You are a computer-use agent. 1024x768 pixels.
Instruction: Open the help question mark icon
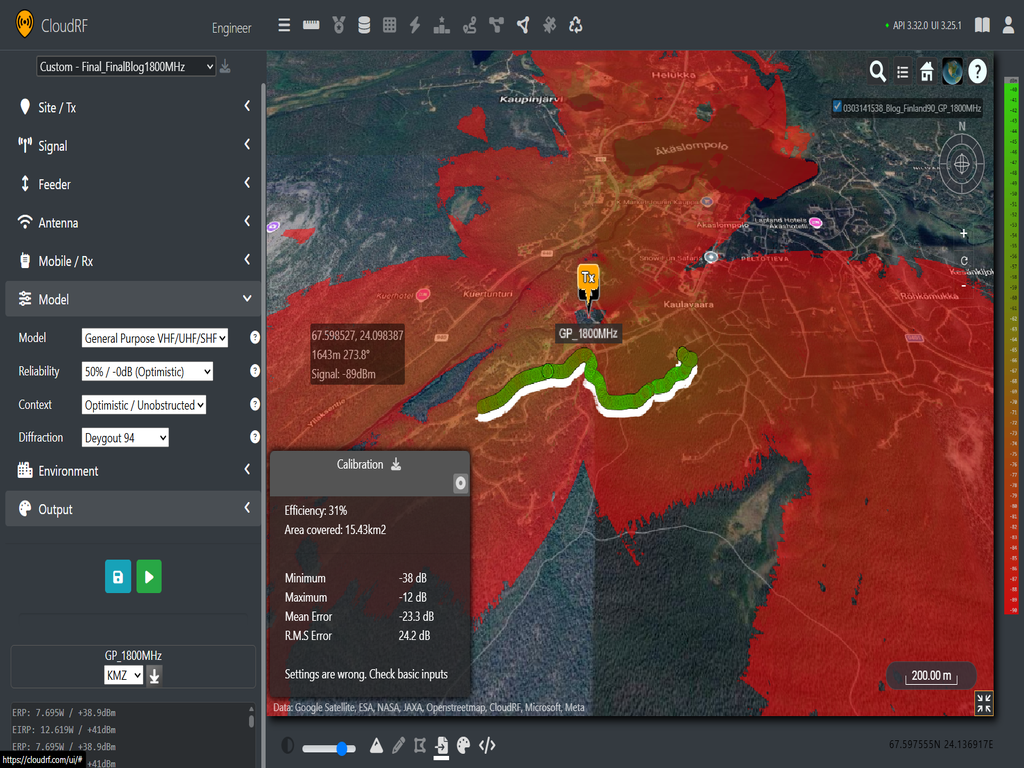coord(977,71)
